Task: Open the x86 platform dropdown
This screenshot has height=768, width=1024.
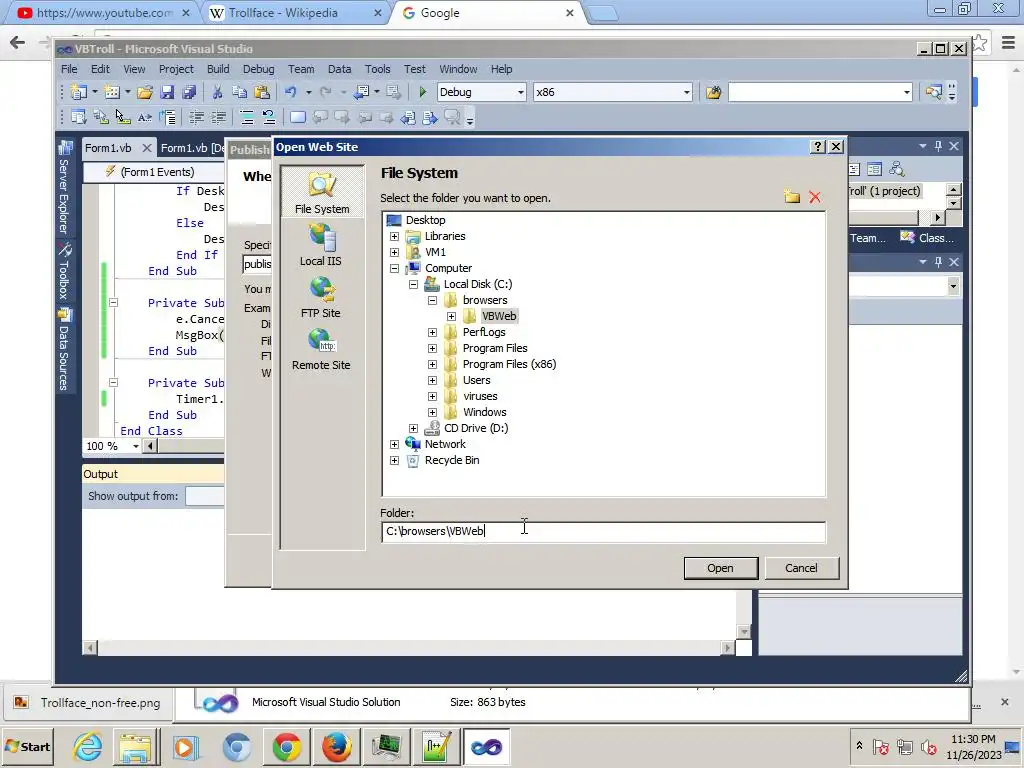Action: 686,92
